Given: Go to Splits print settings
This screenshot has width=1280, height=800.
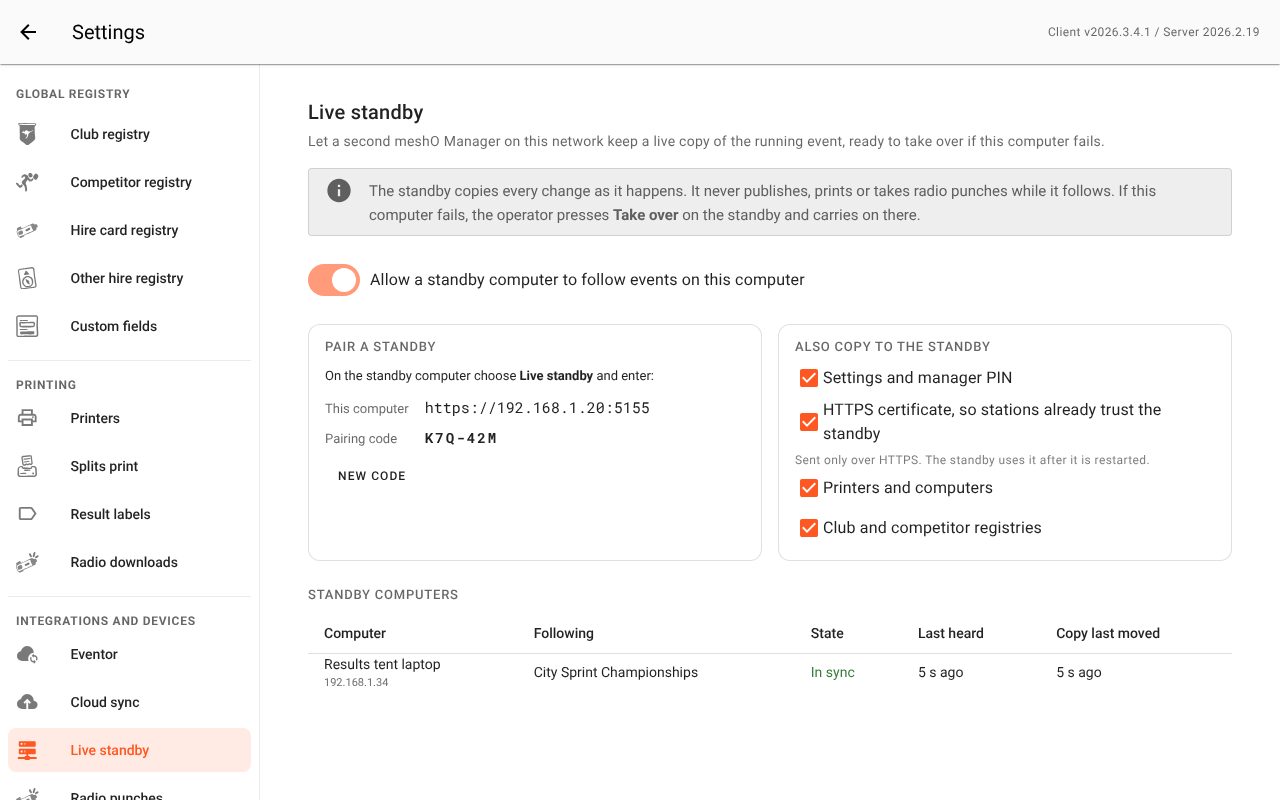Looking at the screenshot, I should tap(130, 466).
